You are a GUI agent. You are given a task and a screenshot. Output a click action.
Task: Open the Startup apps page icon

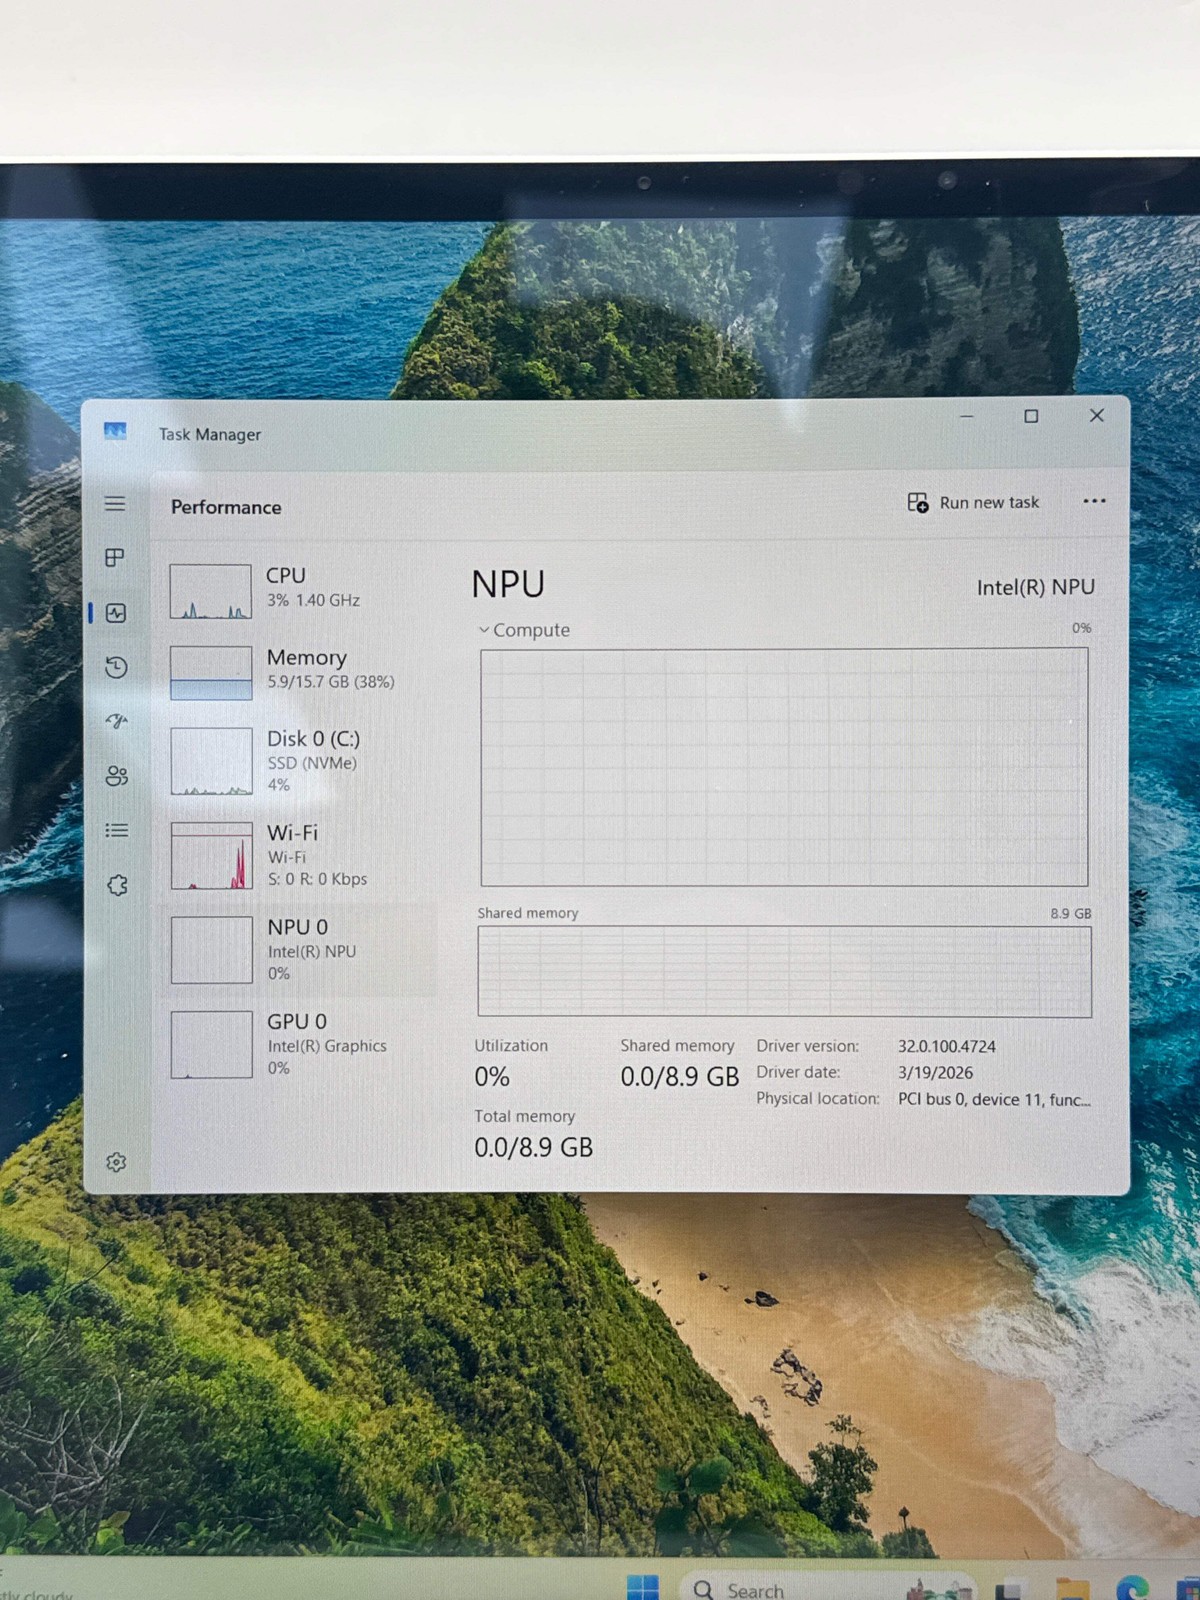[x=116, y=721]
